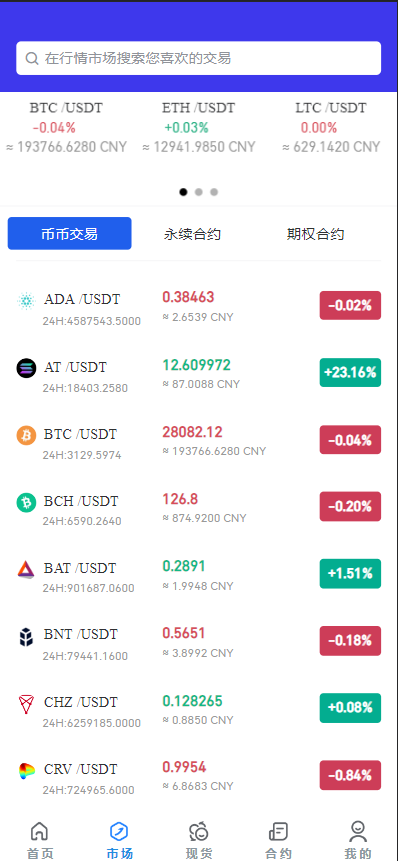Click the orange BTC coin logo
This screenshot has height=861, width=398.
point(26,435)
